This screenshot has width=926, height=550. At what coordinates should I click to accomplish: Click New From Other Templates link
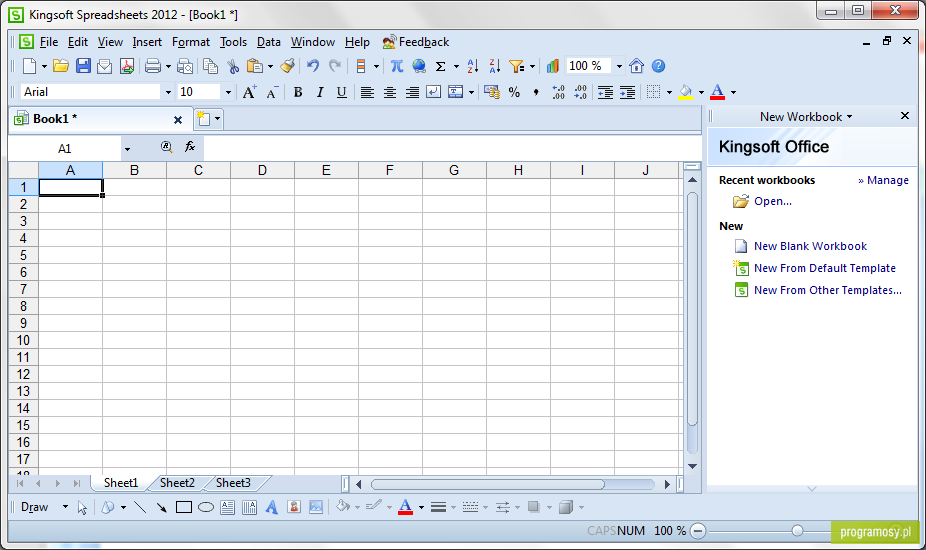tap(827, 290)
